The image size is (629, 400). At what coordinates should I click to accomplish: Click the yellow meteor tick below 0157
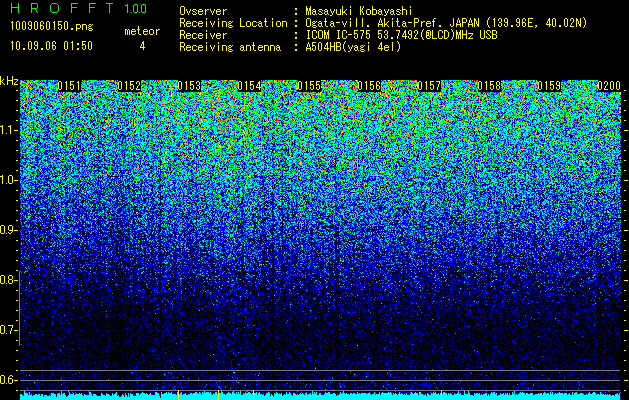coord(441,395)
